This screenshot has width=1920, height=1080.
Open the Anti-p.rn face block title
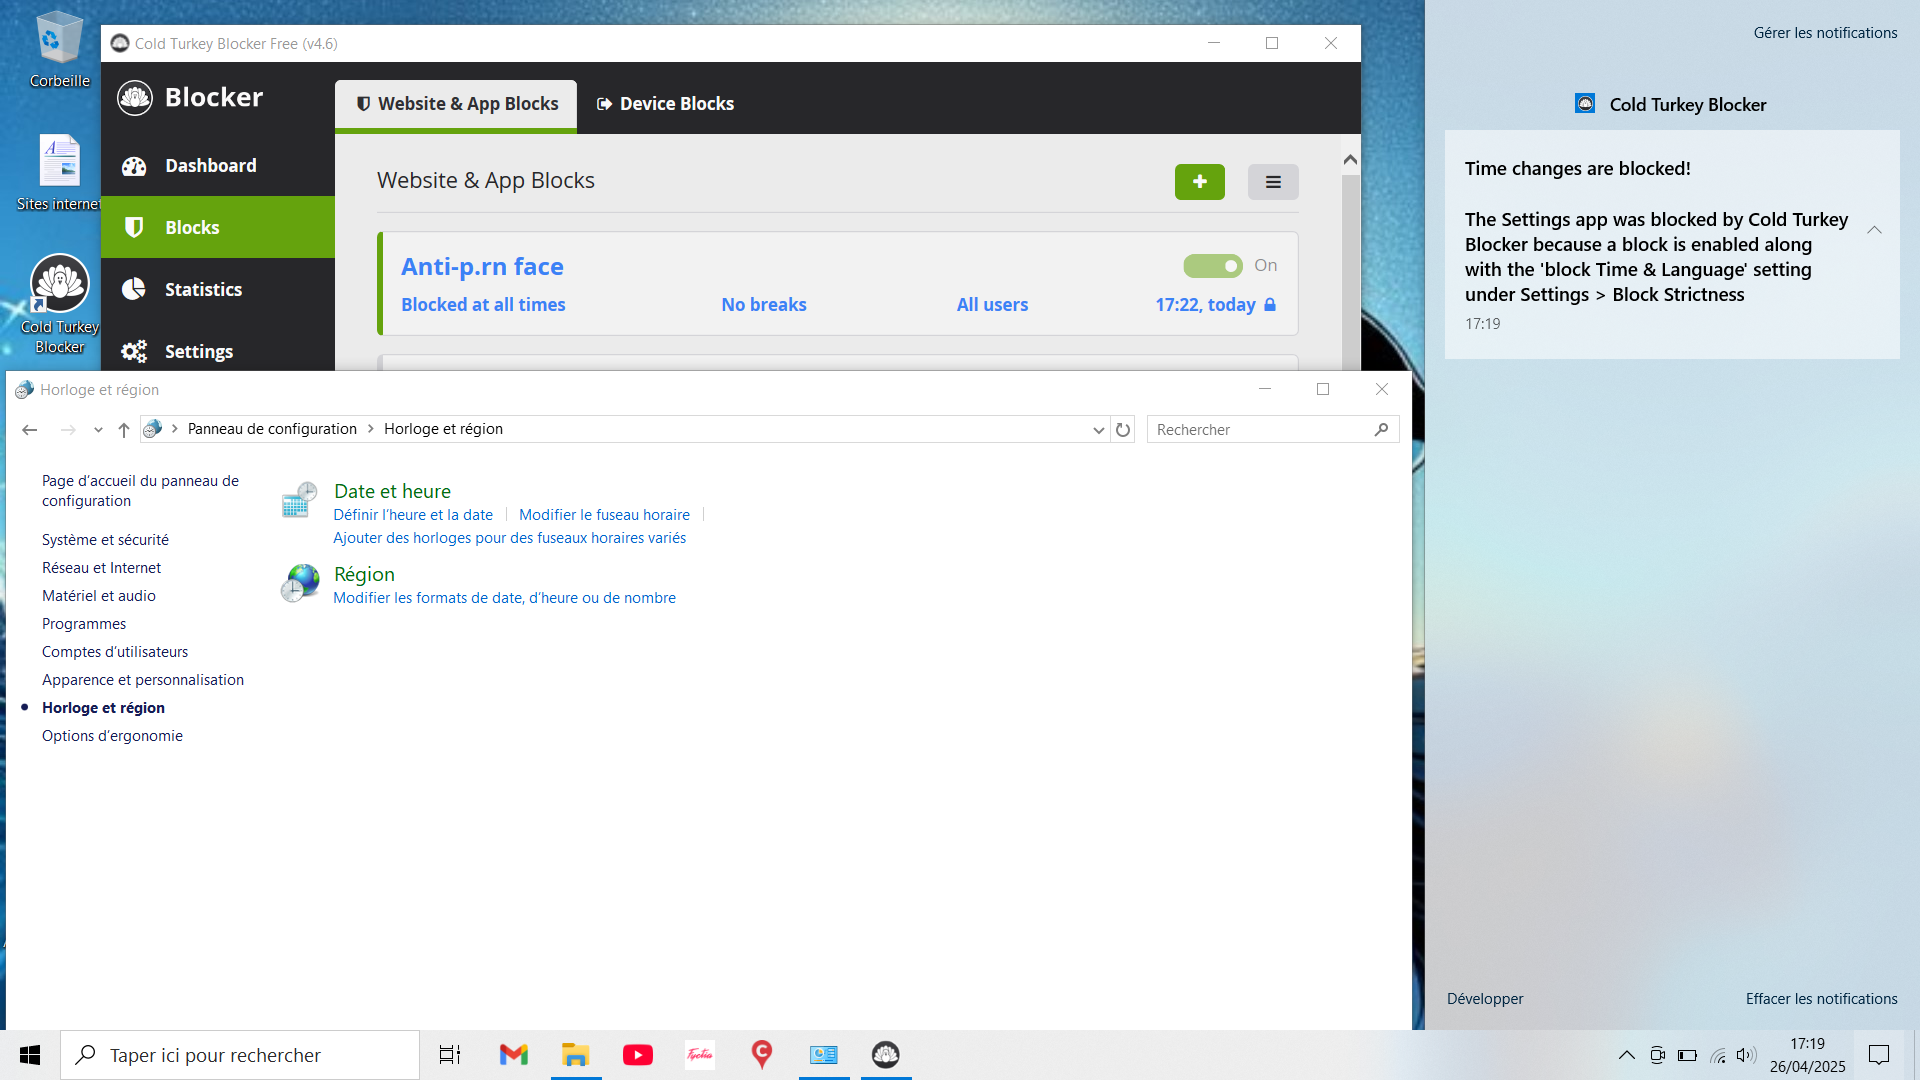coord(482,267)
